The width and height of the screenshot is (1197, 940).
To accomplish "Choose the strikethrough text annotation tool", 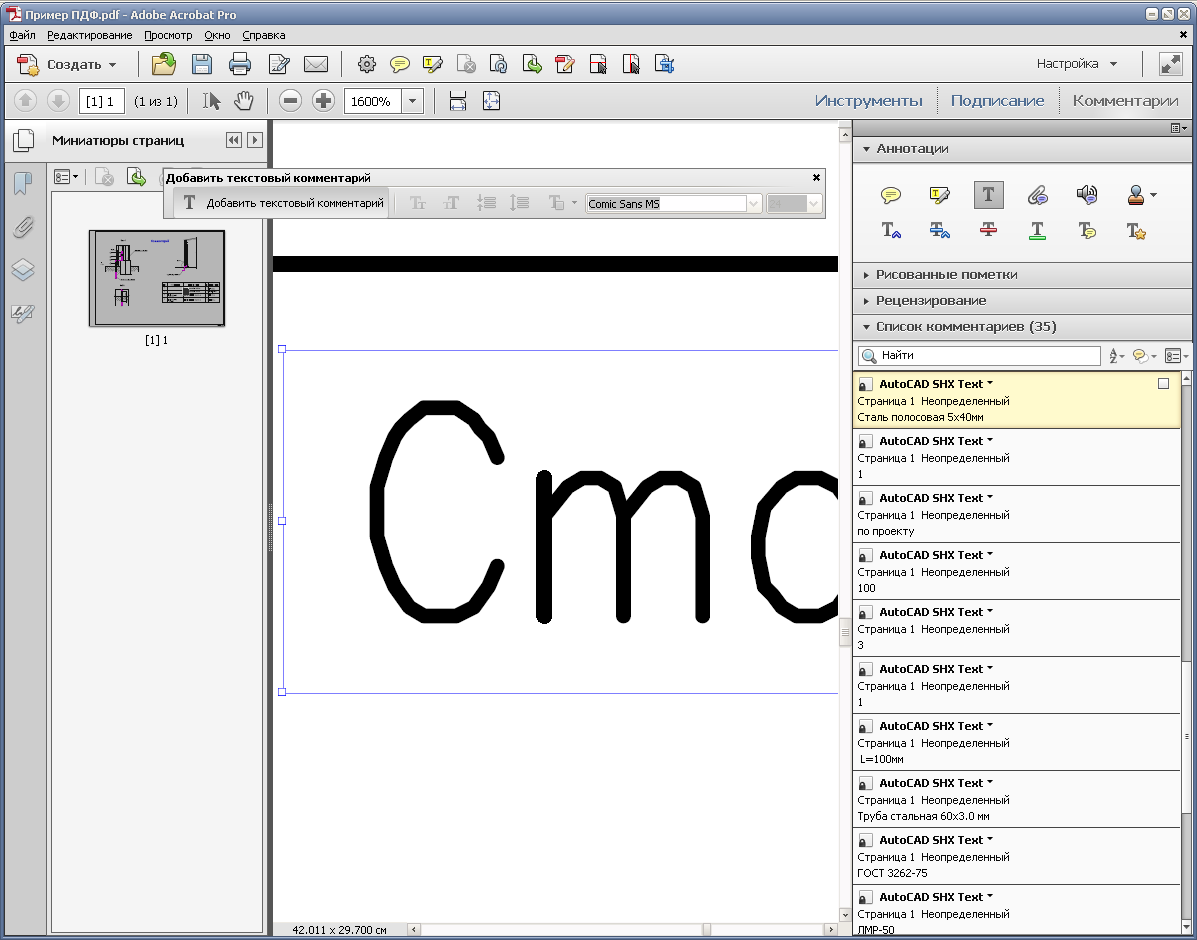I will coord(988,230).
